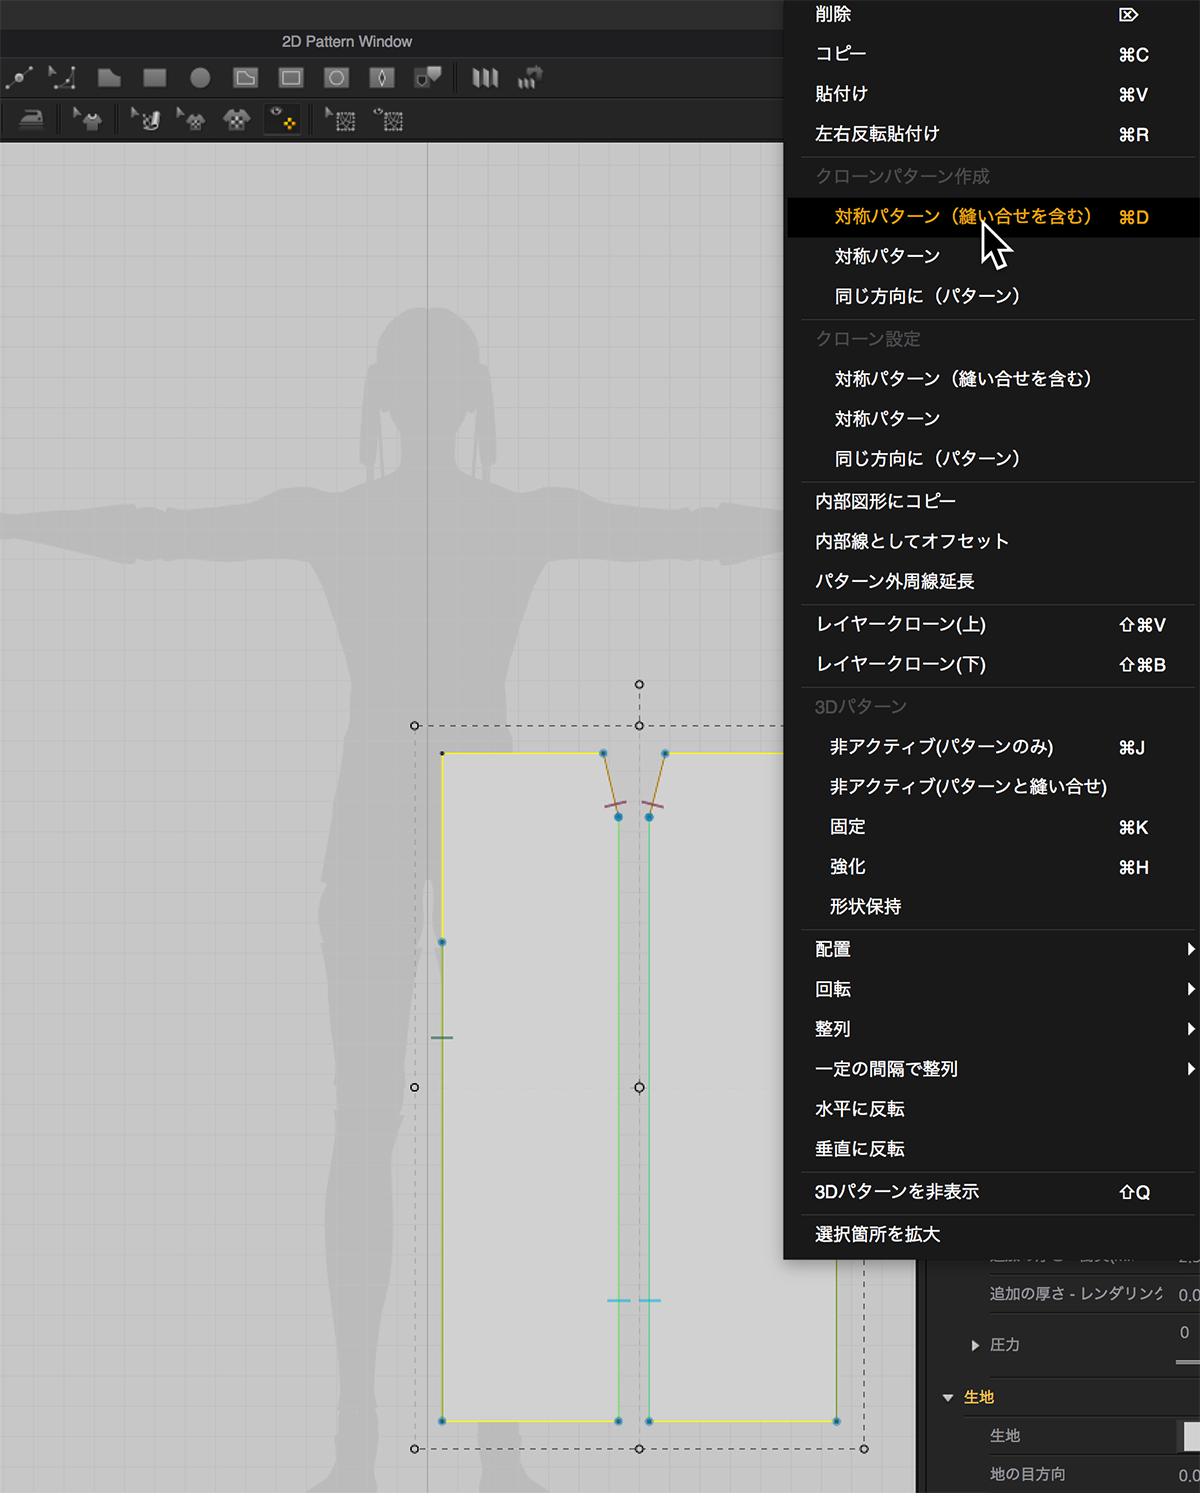This screenshot has width=1200, height=1493.
Task: Pick the Ellipse pattern tool
Action: pyautogui.click(x=200, y=78)
